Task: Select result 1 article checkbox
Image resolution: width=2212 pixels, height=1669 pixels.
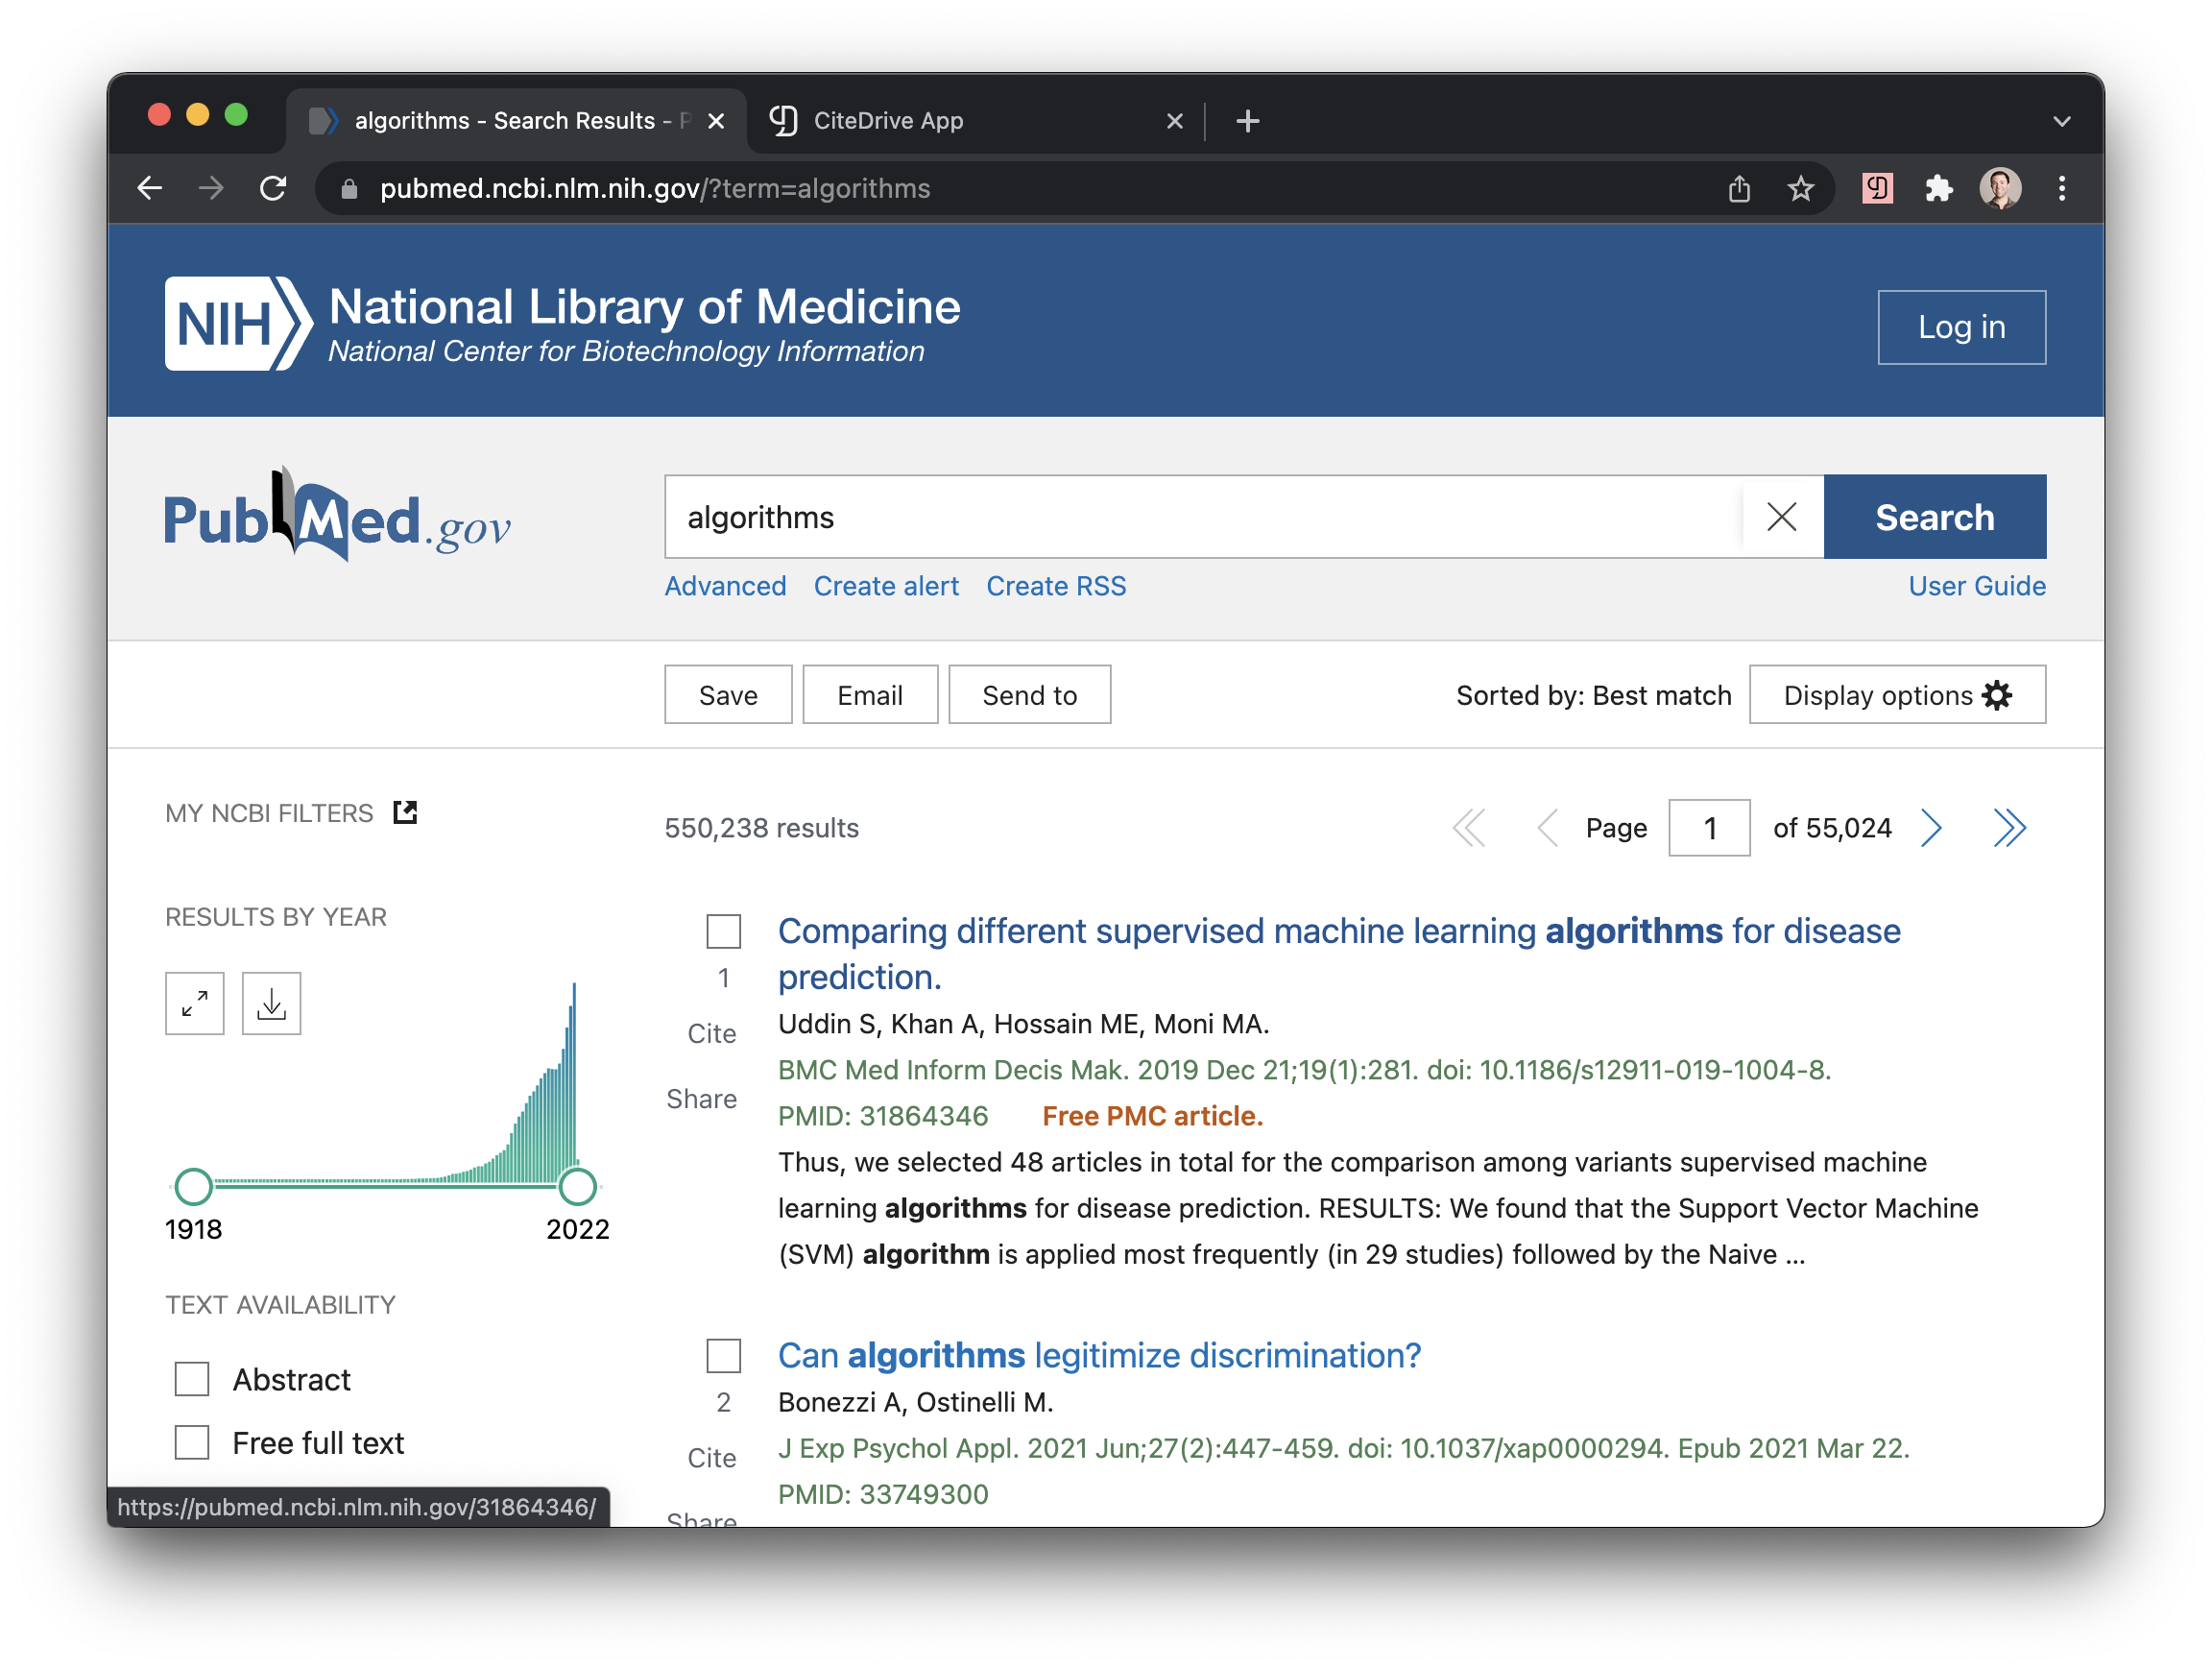Action: tap(724, 931)
